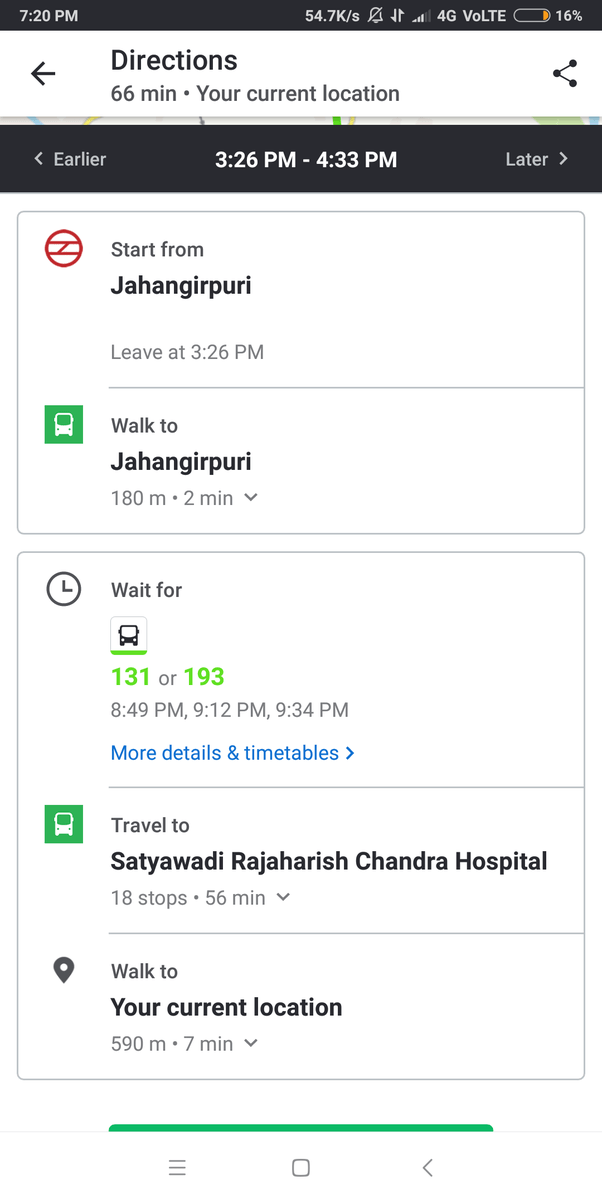Open the share options icon
This screenshot has width=602, height=1204.
tap(565, 73)
